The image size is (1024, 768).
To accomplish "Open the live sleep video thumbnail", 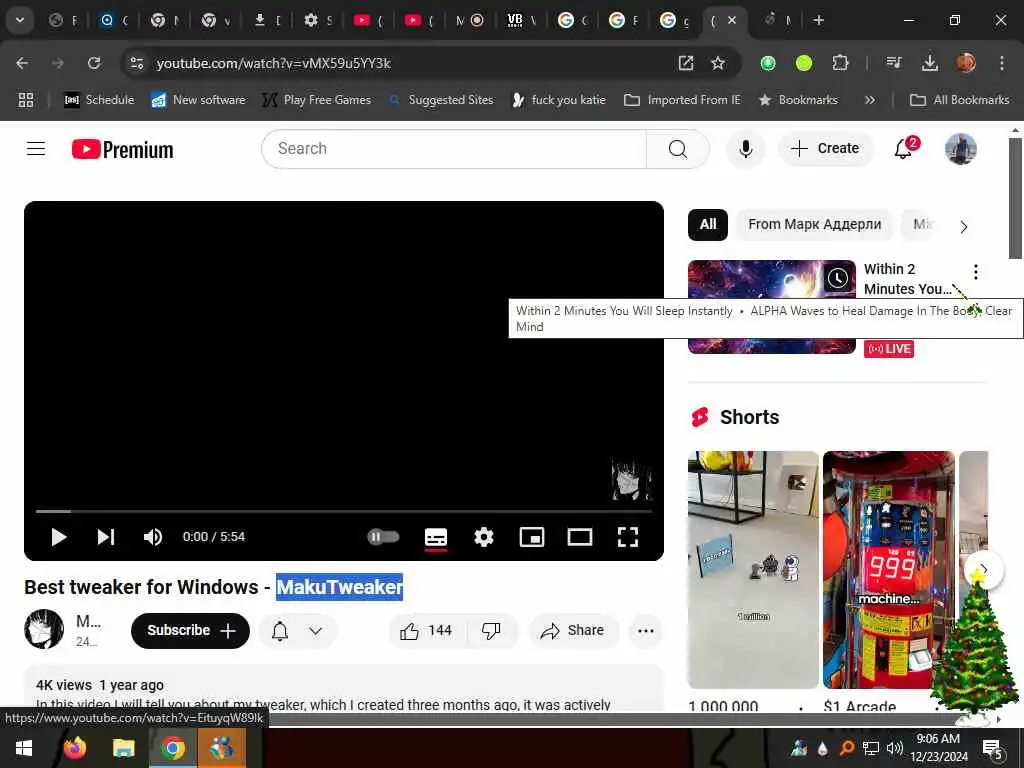I will 771,281.
